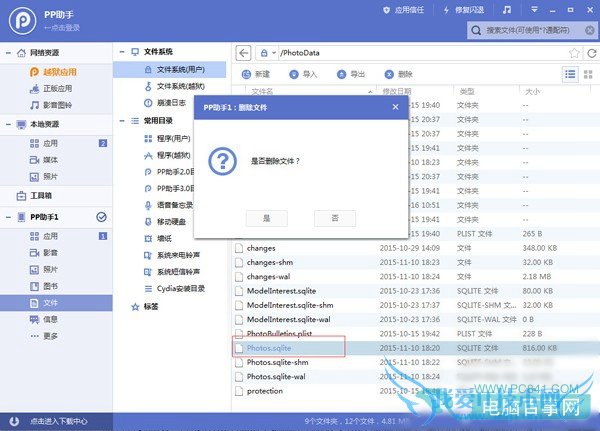Open Cydia安装目录
This screenshot has height=431, width=600.
(174, 289)
